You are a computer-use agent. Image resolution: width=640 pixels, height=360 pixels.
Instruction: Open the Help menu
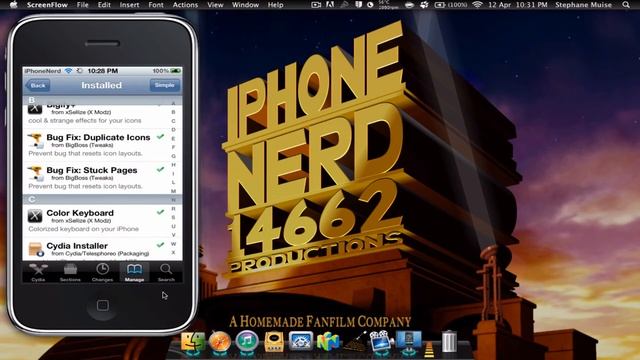(276, 5)
